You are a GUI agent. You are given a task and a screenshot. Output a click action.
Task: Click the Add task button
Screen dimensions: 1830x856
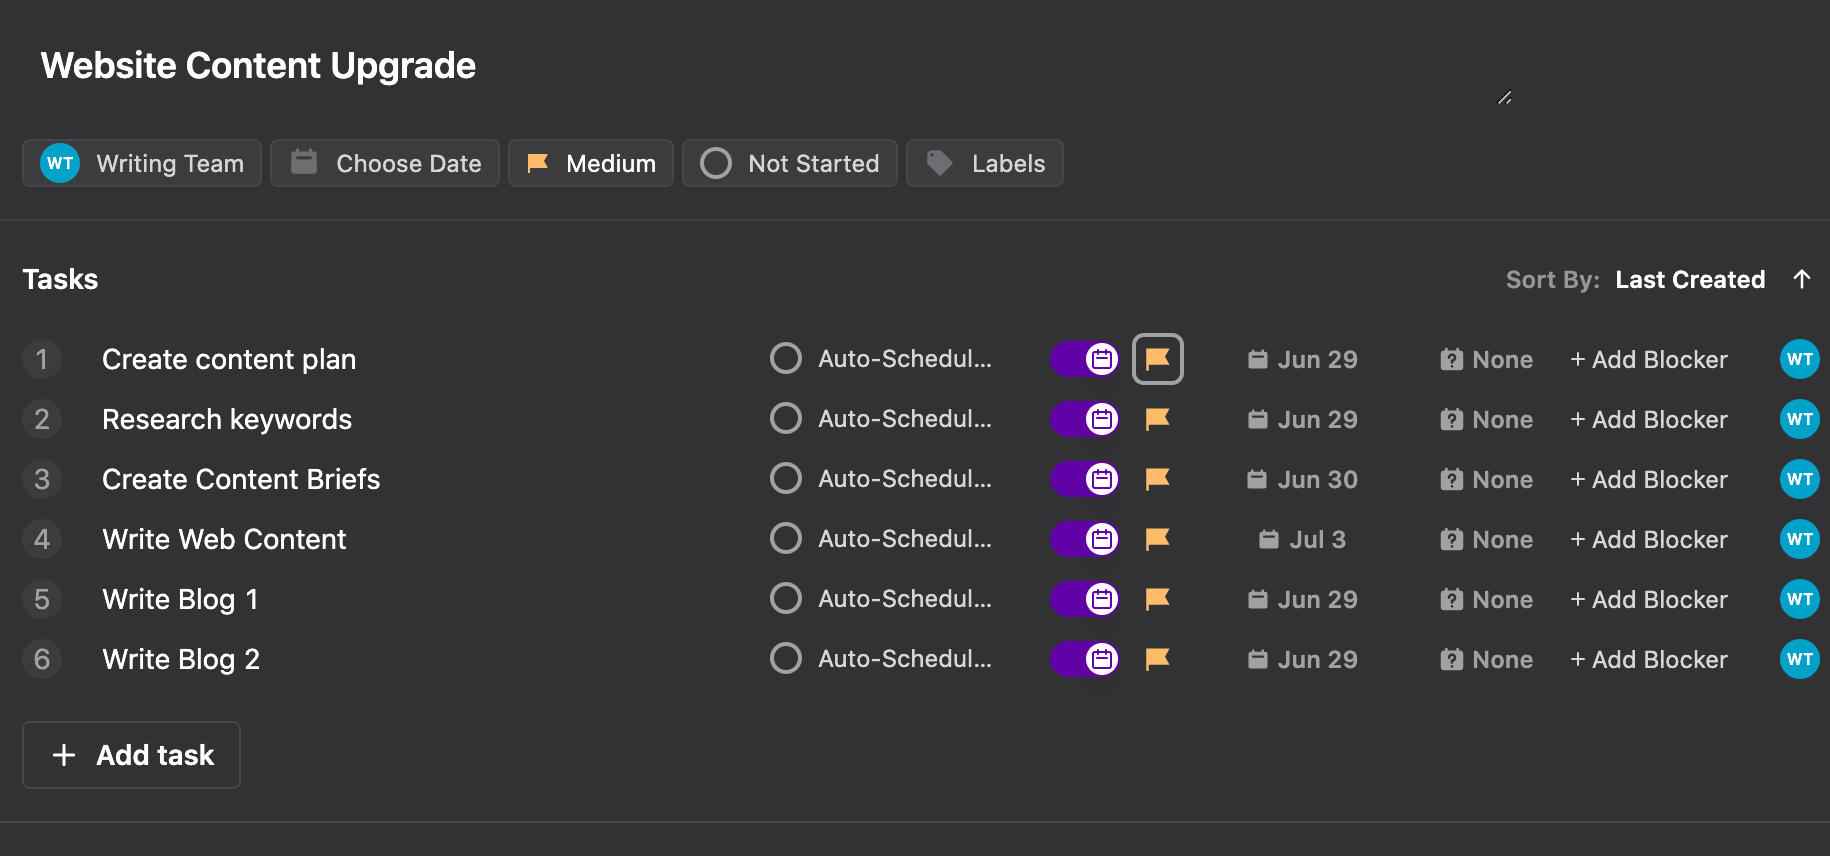click(x=132, y=755)
